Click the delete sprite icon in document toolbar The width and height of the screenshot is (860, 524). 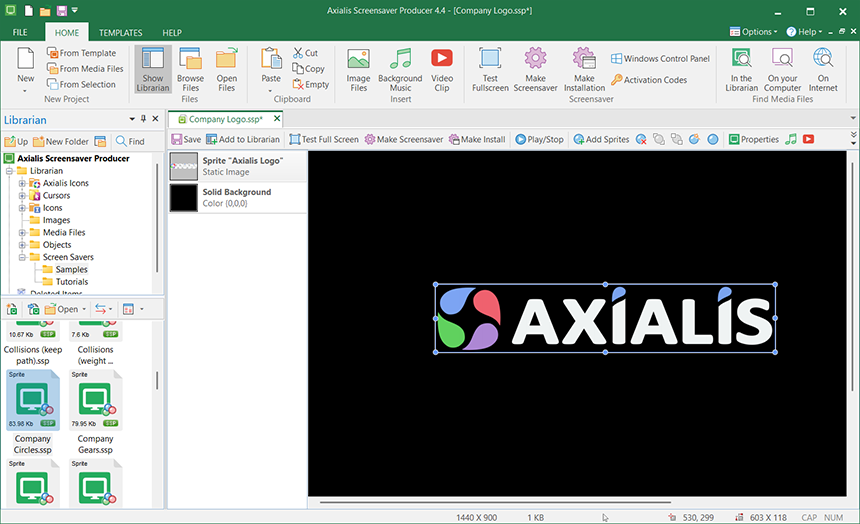click(x=640, y=139)
